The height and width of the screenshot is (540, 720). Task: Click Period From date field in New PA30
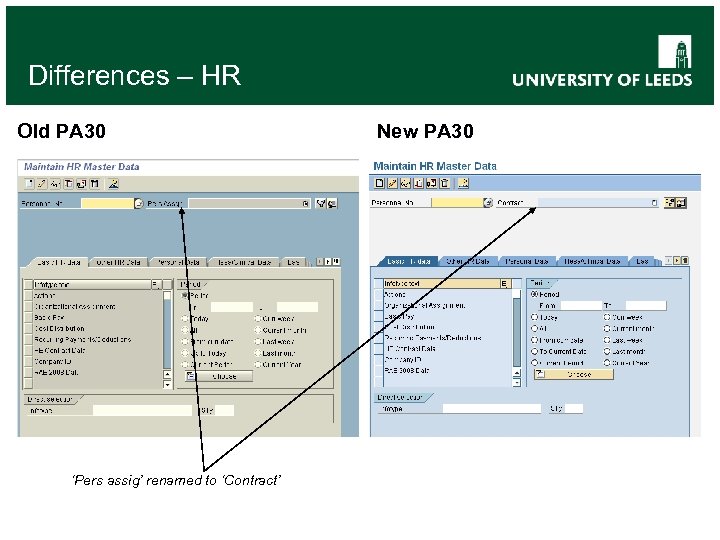tap(581, 305)
